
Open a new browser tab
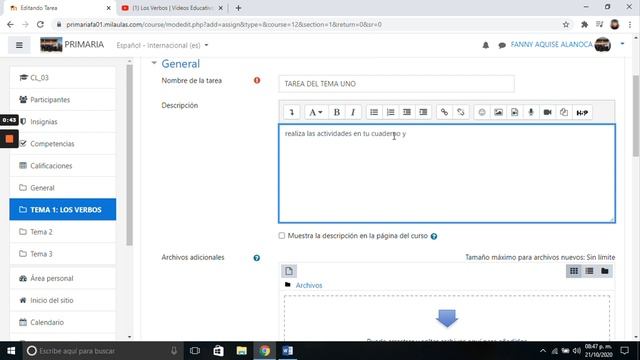pos(238,8)
